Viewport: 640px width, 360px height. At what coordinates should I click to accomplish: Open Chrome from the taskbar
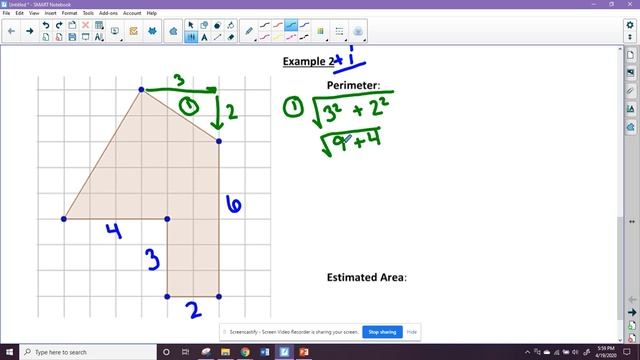[245, 352]
